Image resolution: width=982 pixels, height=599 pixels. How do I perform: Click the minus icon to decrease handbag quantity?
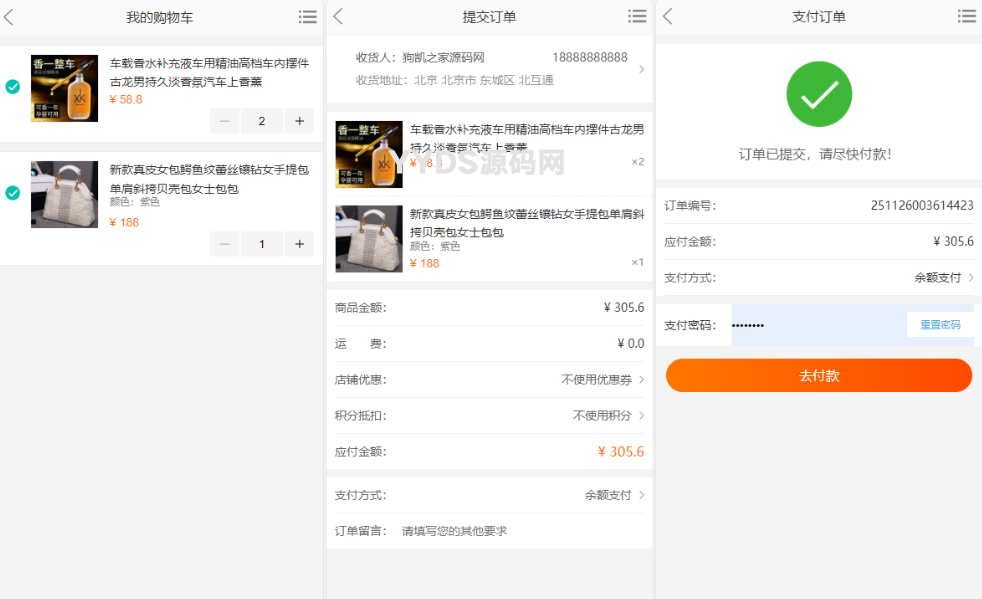(224, 243)
